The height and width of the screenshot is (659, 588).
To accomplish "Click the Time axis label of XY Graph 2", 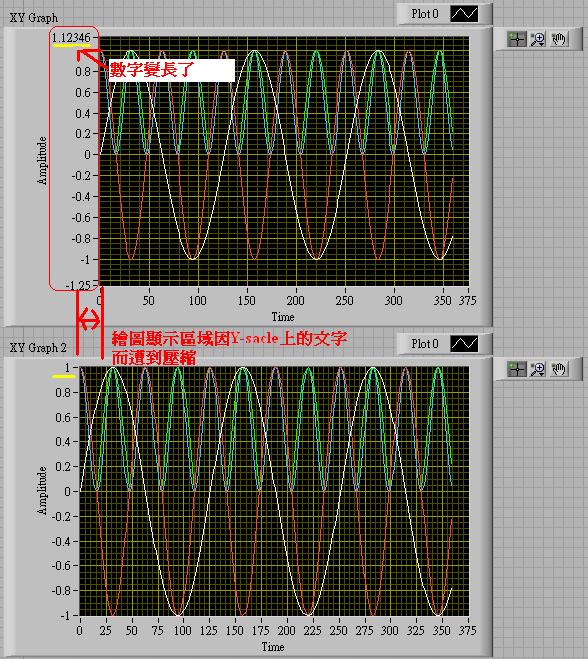I will pos(273,647).
